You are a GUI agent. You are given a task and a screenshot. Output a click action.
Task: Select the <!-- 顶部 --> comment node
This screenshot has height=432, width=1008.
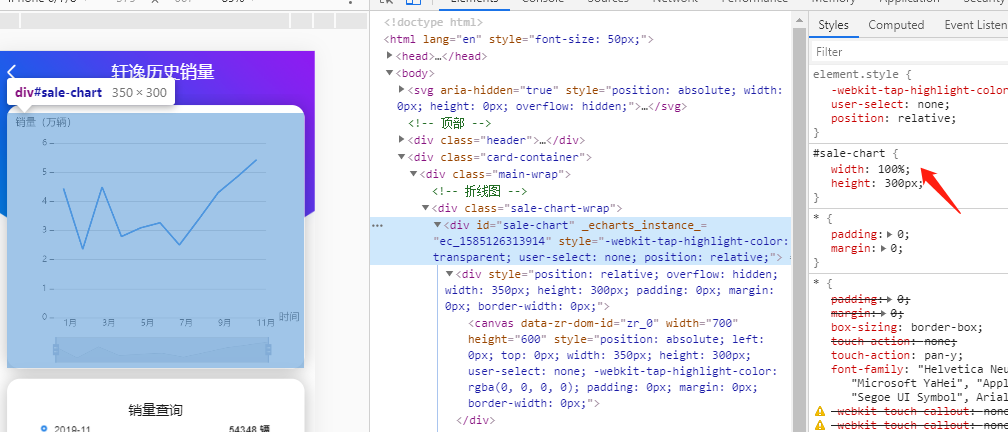pos(449,123)
